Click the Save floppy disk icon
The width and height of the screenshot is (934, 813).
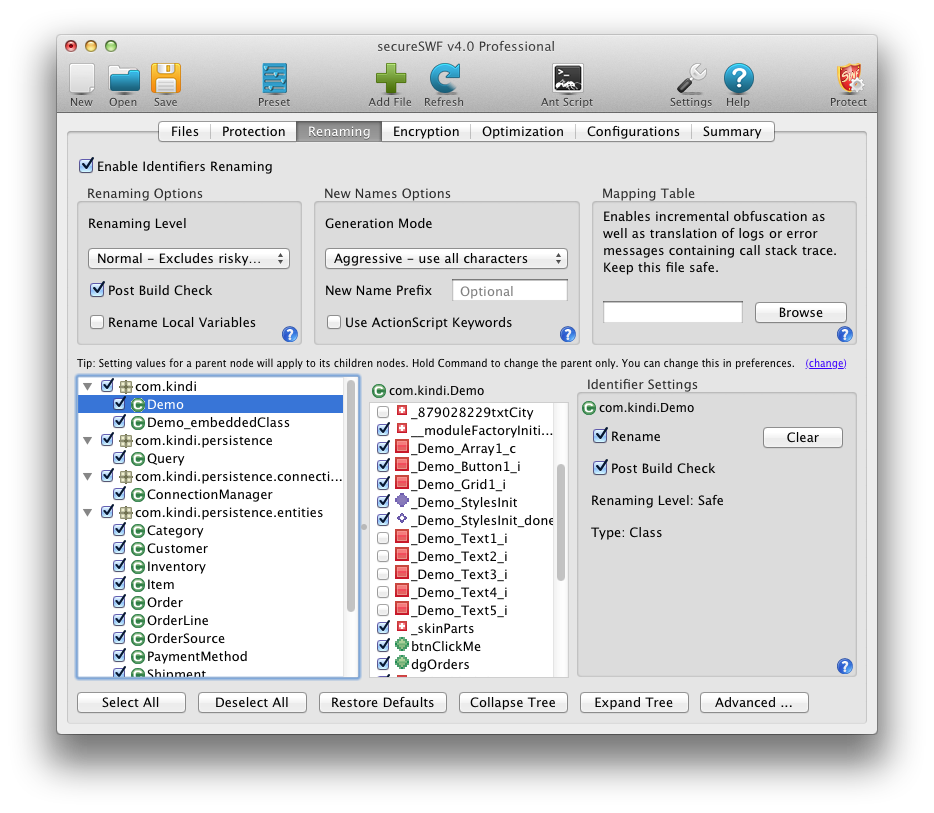(x=165, y=80)
